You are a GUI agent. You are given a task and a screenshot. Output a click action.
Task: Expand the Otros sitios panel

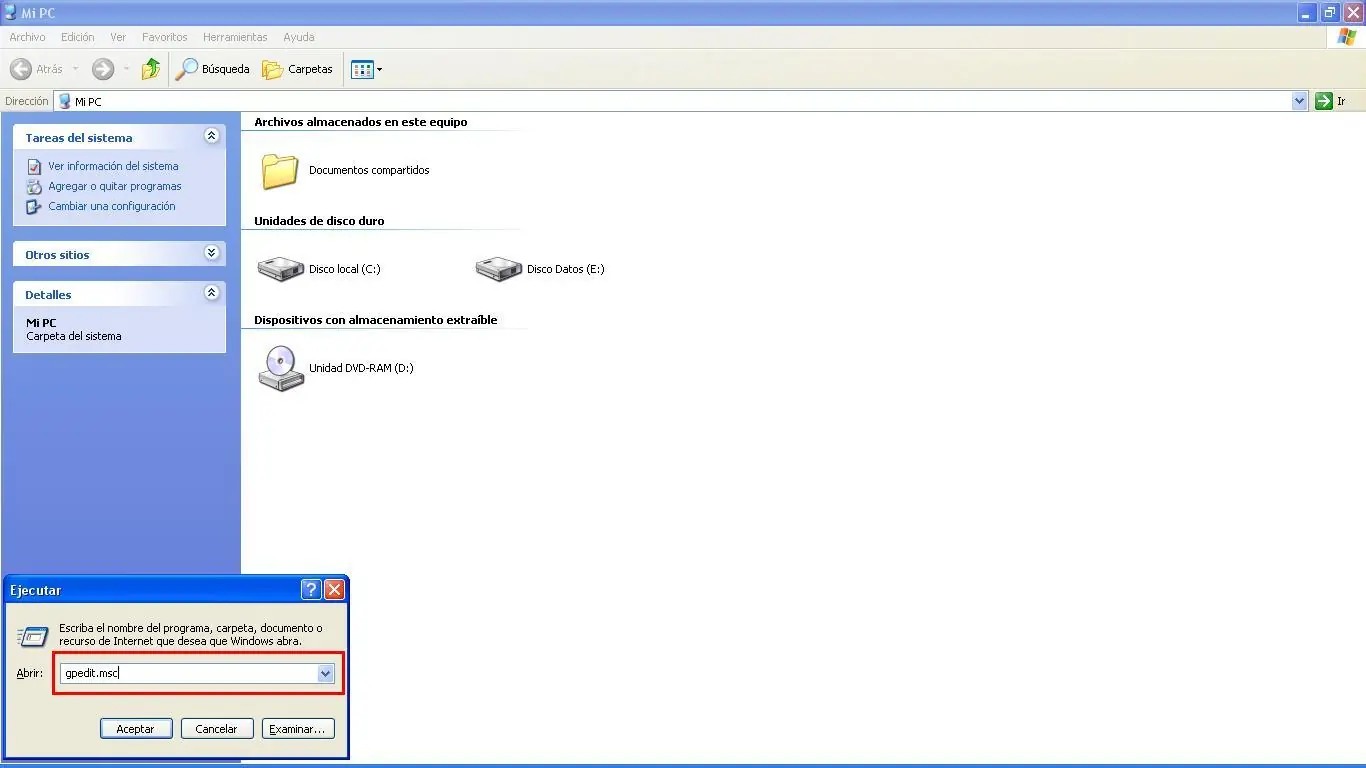click(x=211, y=253)
